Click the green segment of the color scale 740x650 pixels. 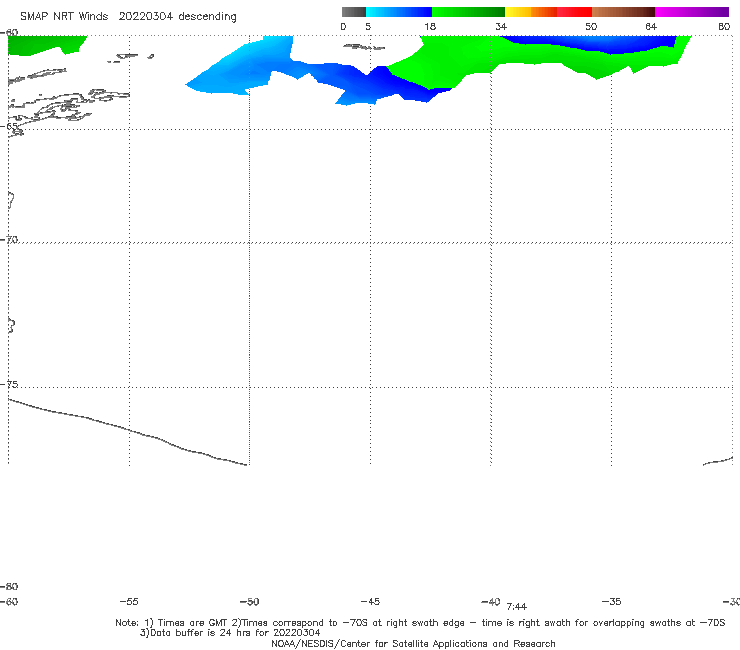pyautogui.click(x=468, y=12)
